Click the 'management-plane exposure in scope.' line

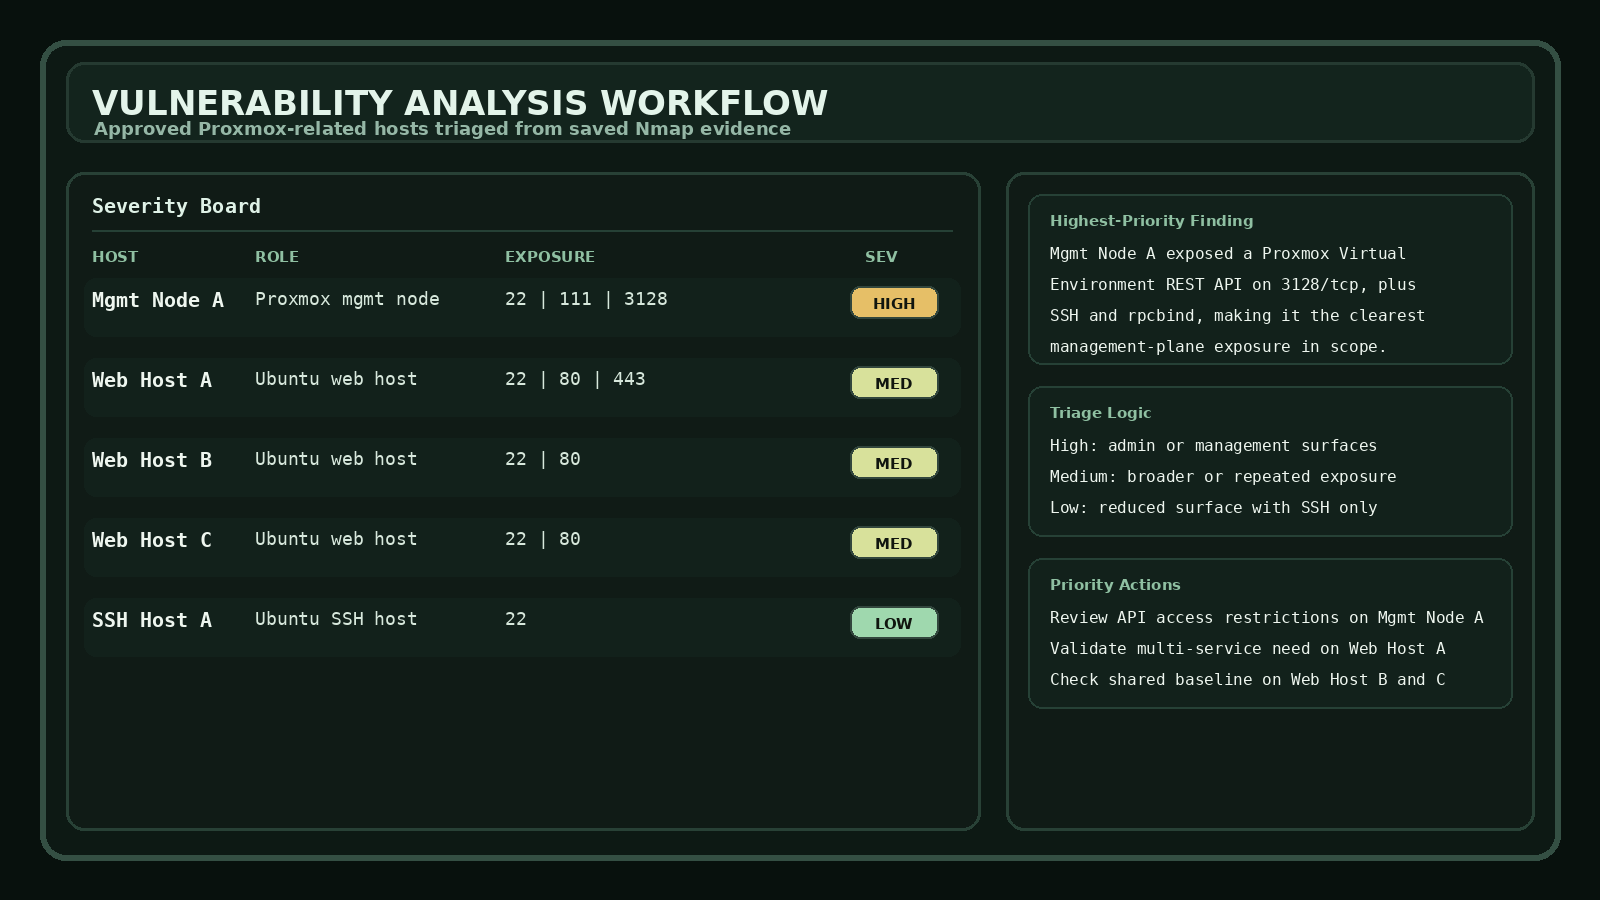[1218, 347]
